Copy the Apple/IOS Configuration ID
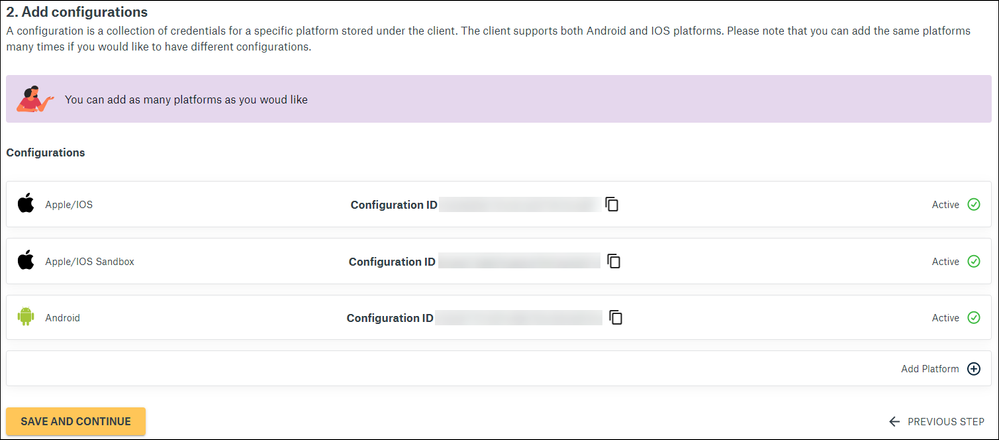The height and width of the screenshot is (440, 999). point(612,204)
